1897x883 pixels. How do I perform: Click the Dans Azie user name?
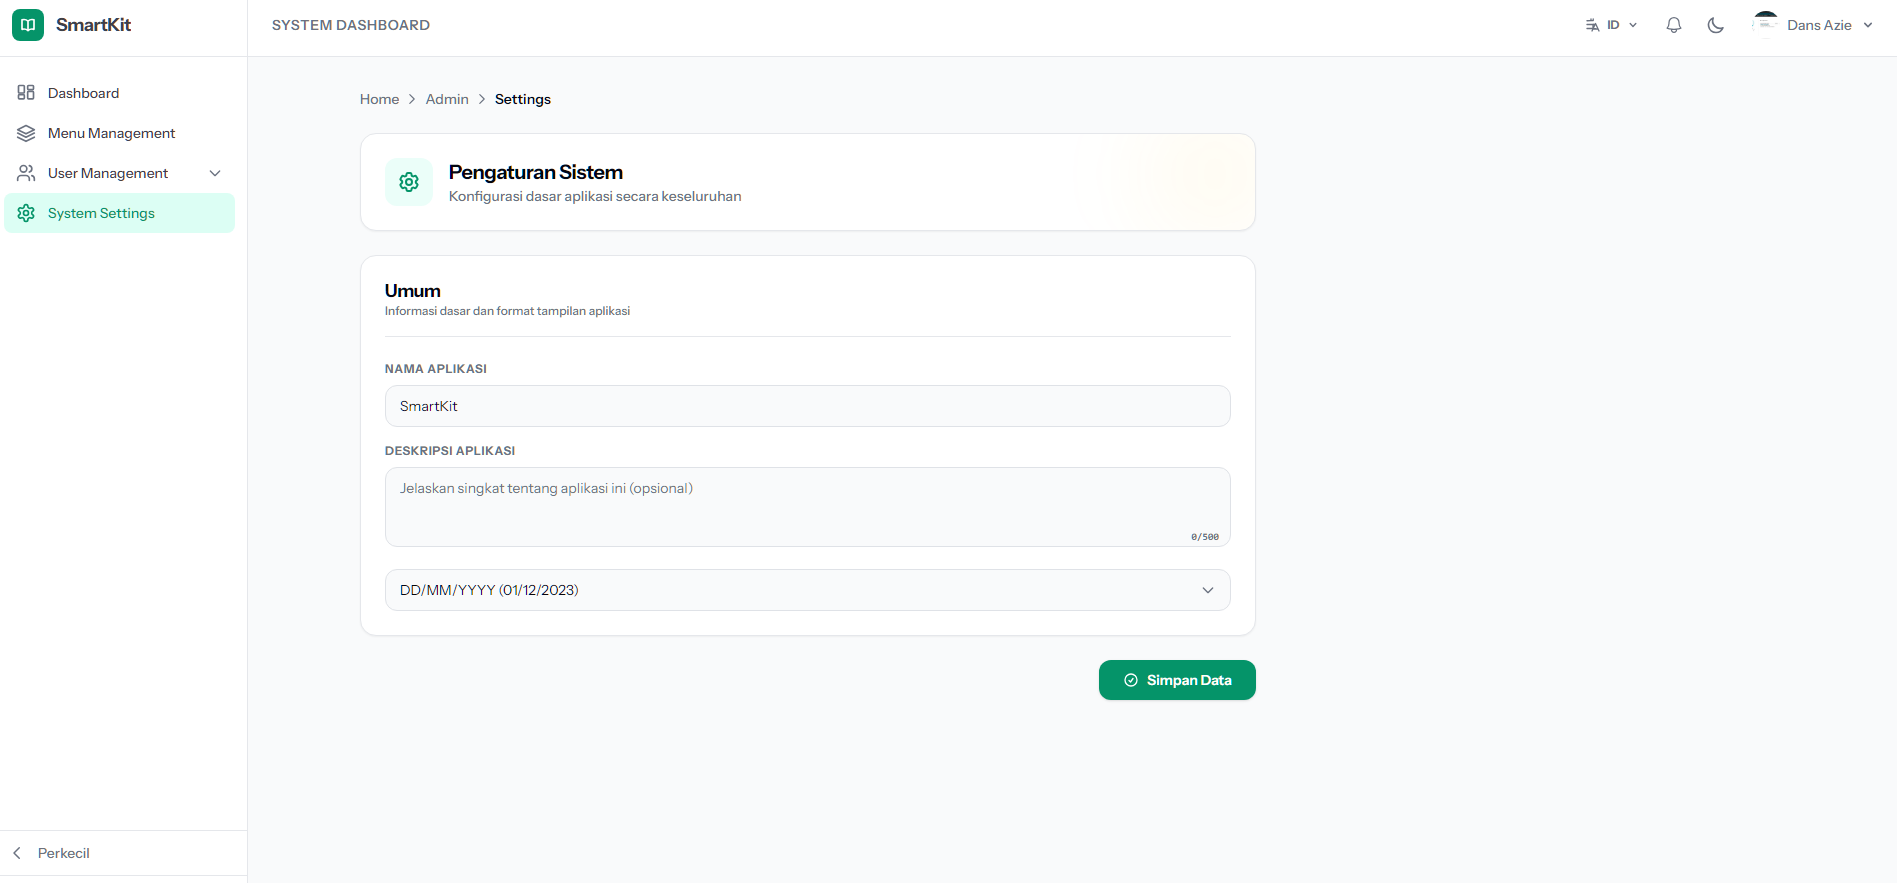1819,25
